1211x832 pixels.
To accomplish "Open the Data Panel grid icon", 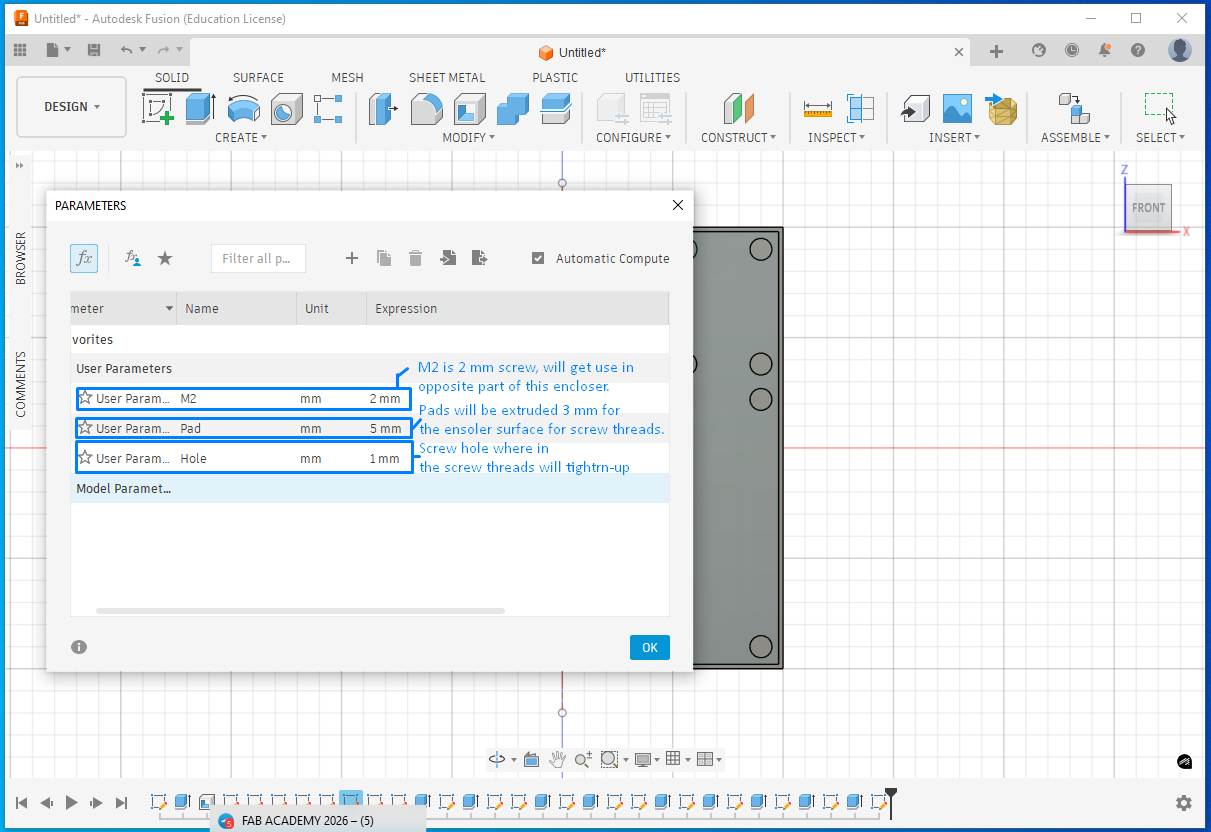I will (20, 50).
